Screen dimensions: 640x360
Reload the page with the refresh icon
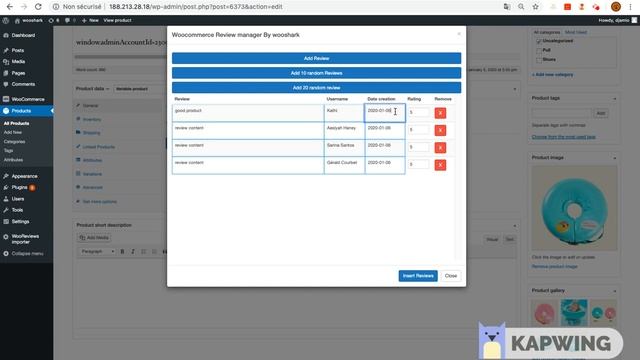pyautogui.click(x=38, y=7)
